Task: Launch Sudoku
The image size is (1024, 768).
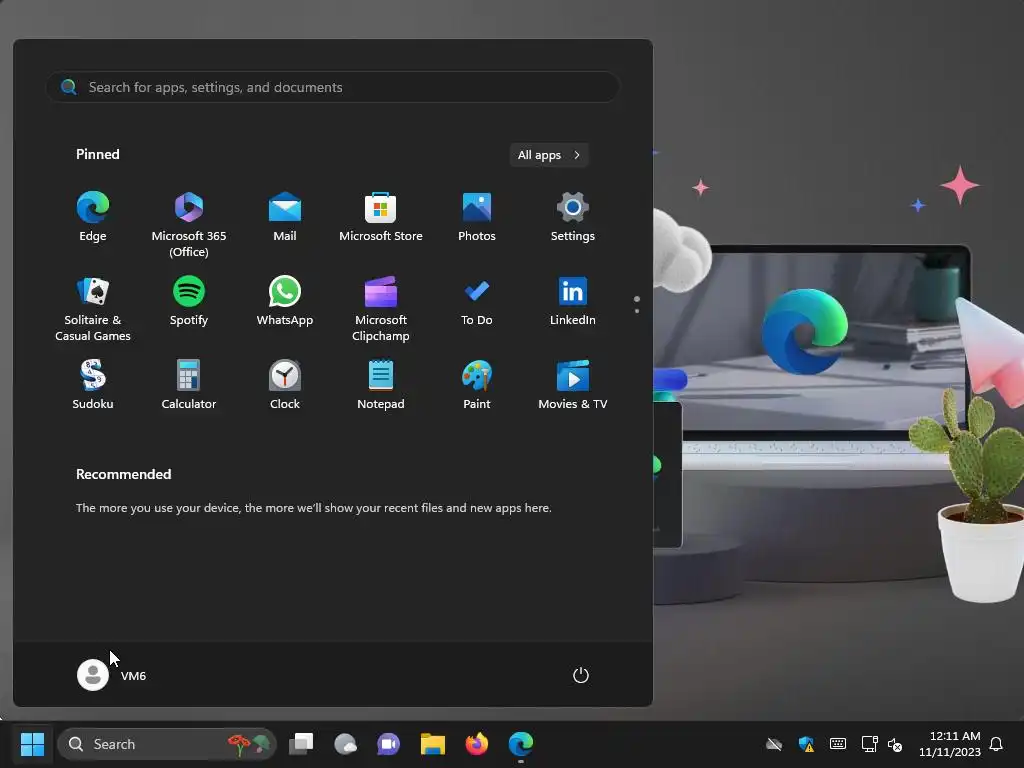Action: click(x=93, y=385)
